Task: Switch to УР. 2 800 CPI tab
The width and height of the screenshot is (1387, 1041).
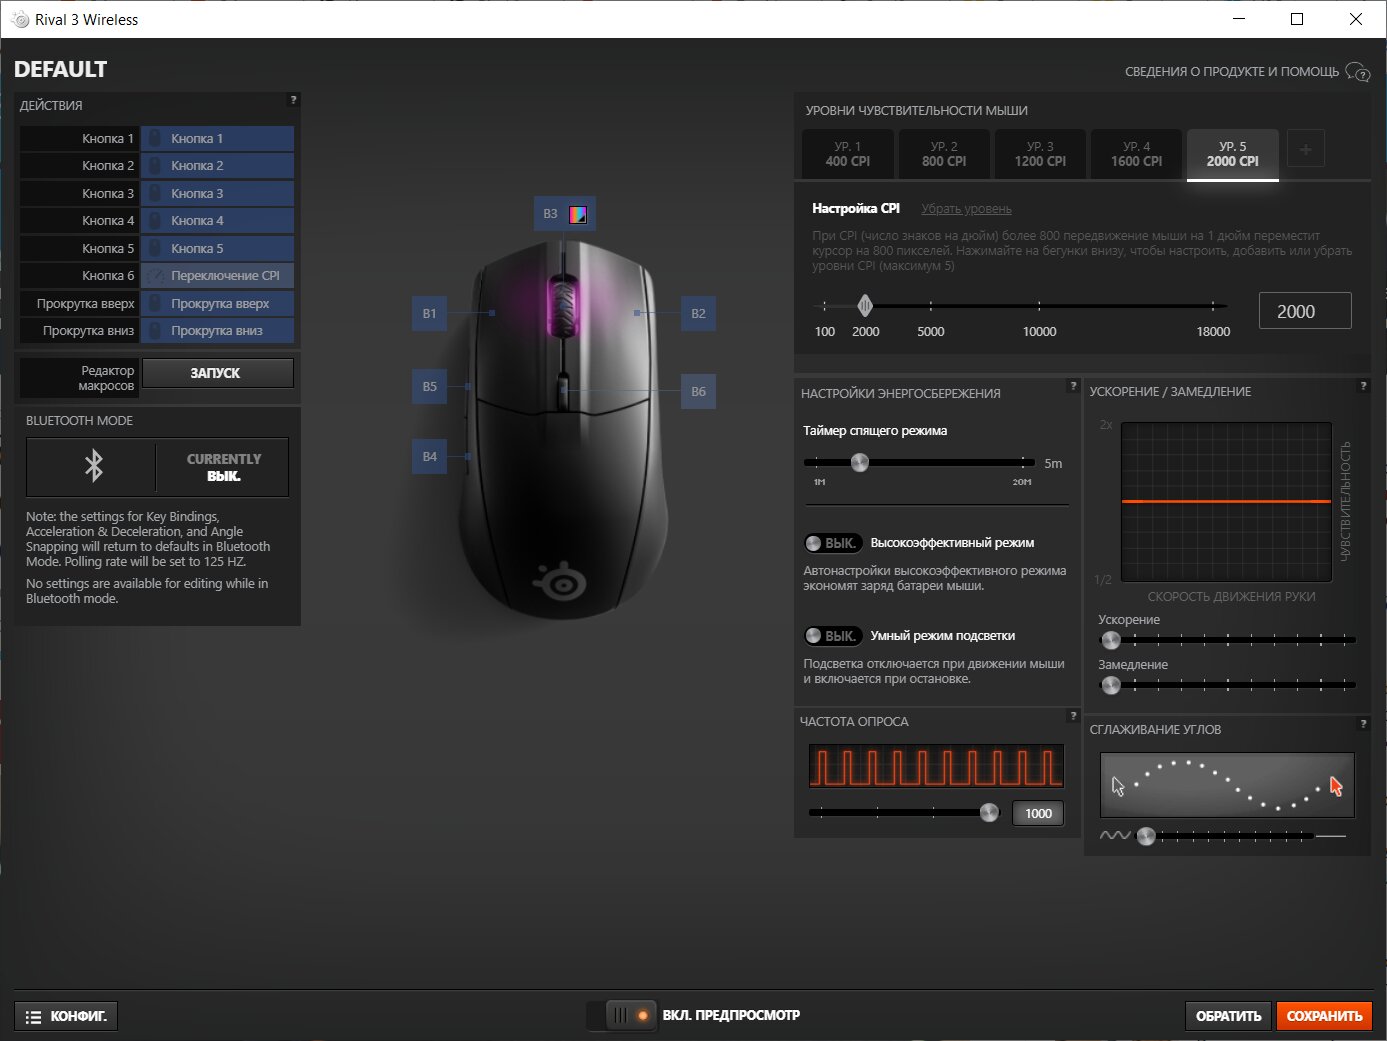Action: click(x=944, y=154)
